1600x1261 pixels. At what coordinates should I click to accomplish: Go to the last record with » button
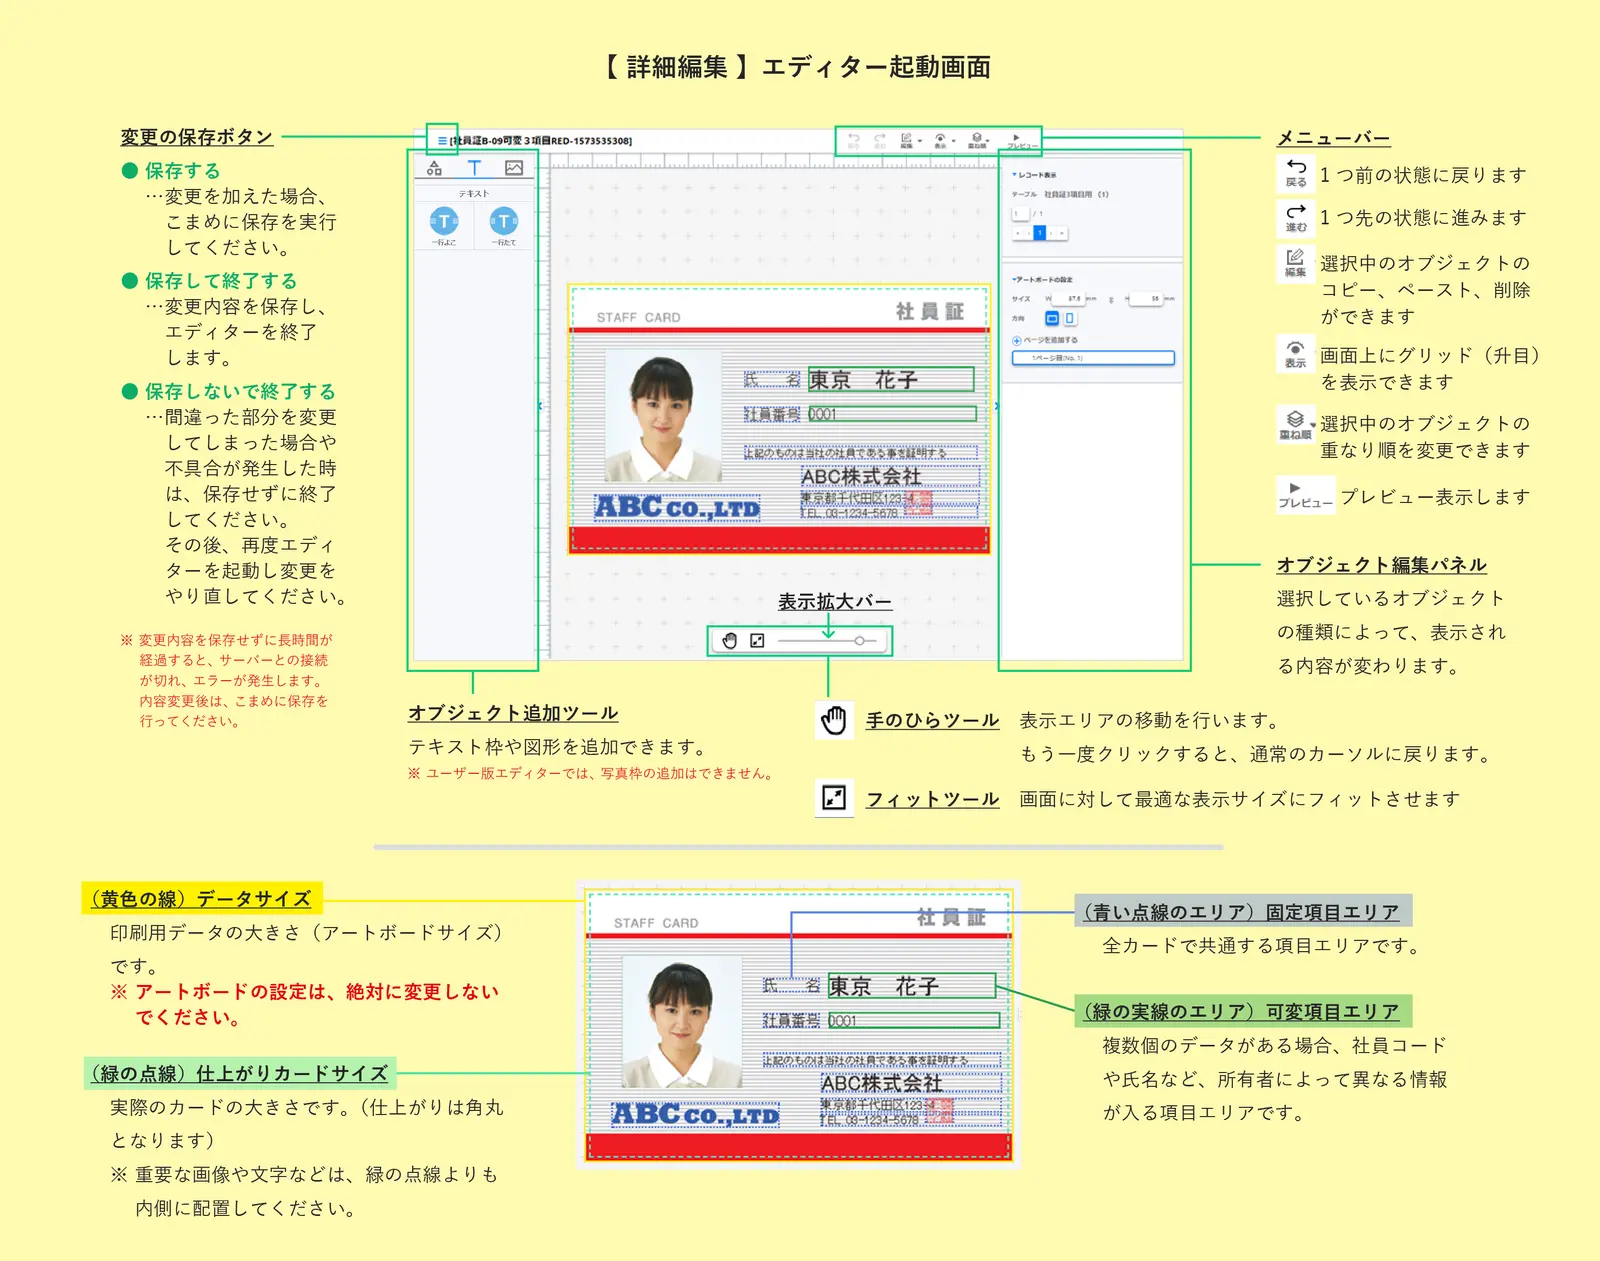tap(1062, 233)
